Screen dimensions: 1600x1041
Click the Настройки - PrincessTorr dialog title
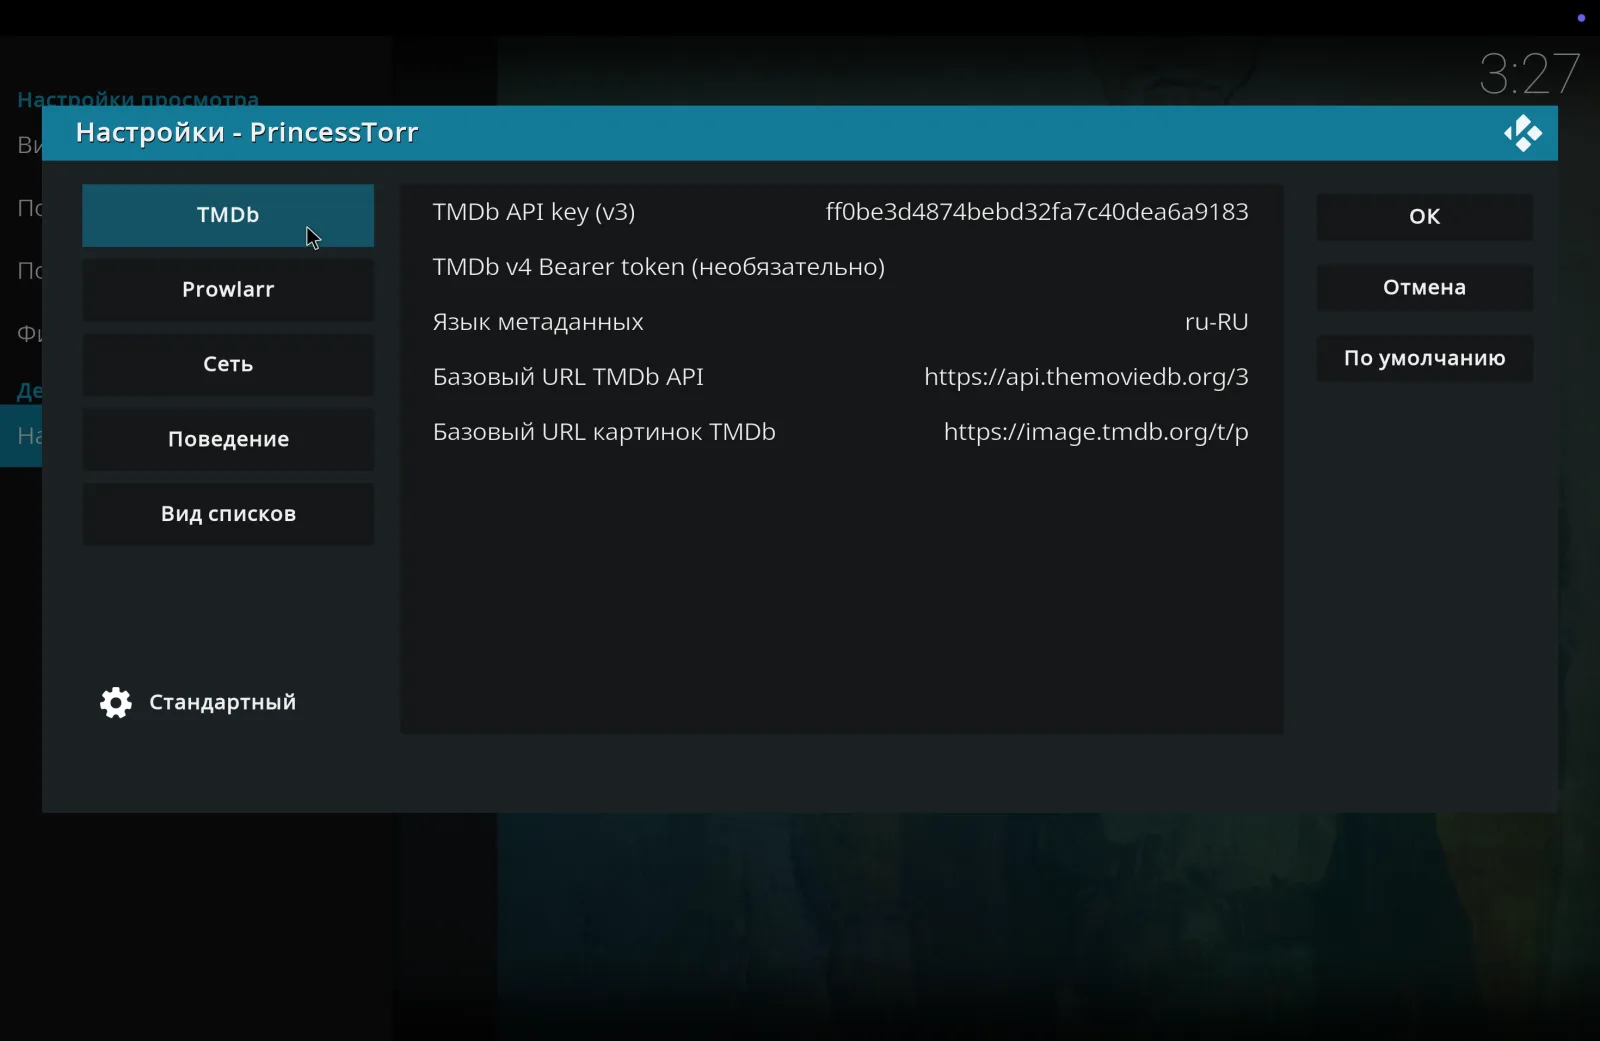[247, 133]
